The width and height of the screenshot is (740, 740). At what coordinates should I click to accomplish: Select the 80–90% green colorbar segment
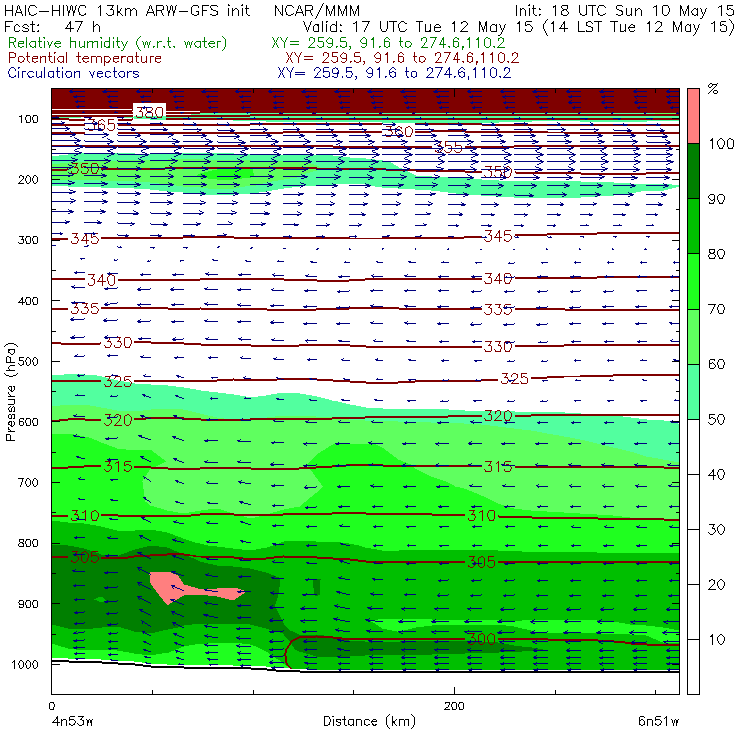pyautogui.click(x=693, y=226)
